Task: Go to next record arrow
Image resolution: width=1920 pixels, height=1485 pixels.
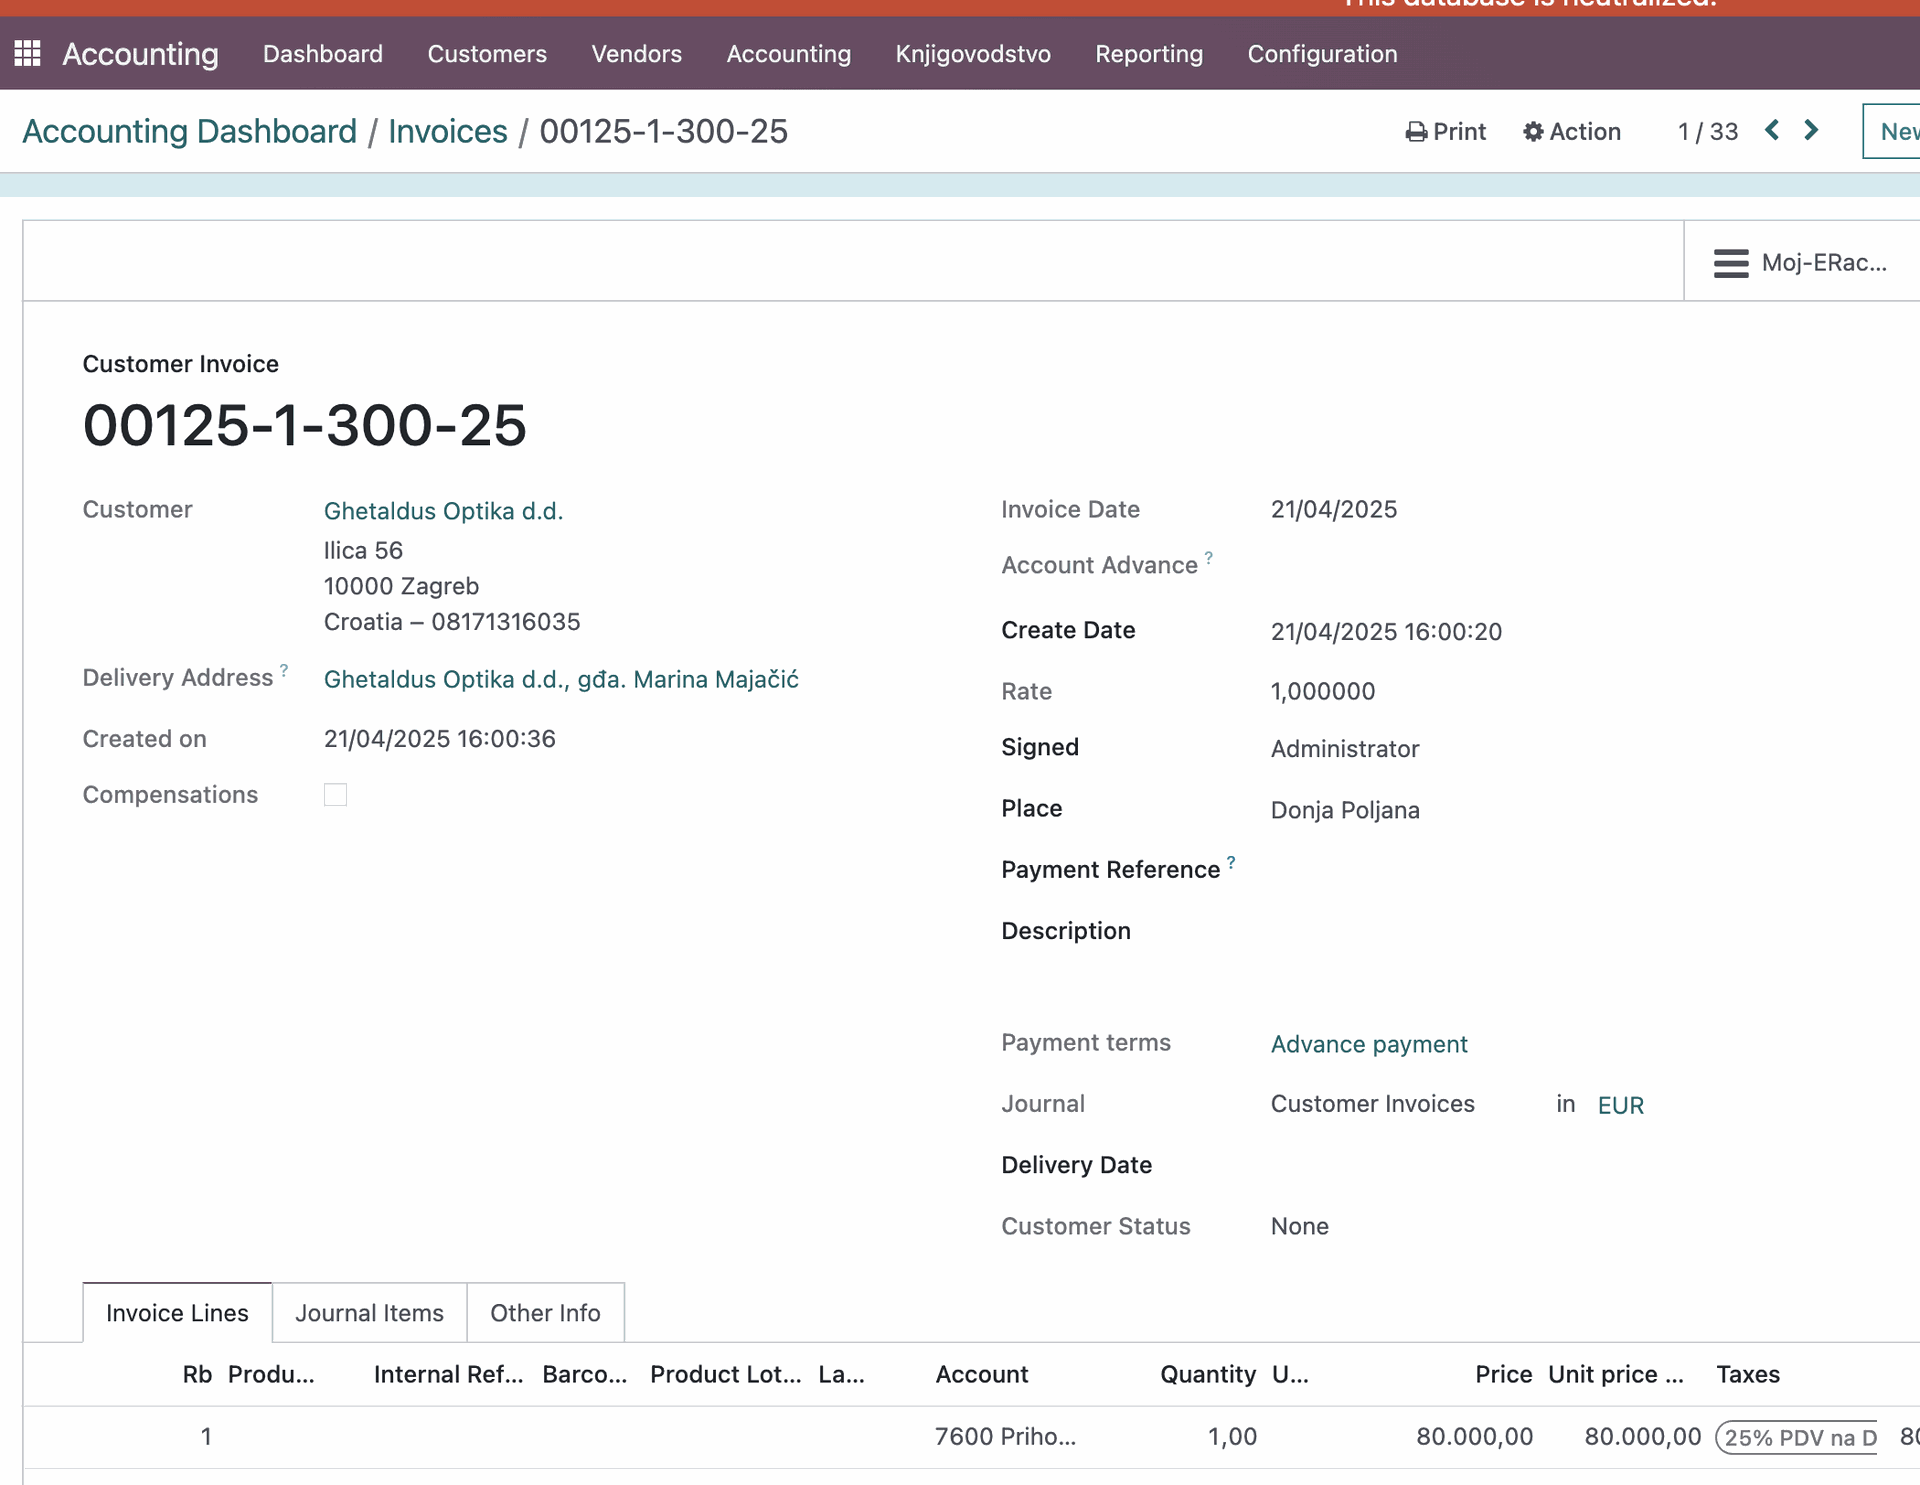Action: click(1811, 130)
